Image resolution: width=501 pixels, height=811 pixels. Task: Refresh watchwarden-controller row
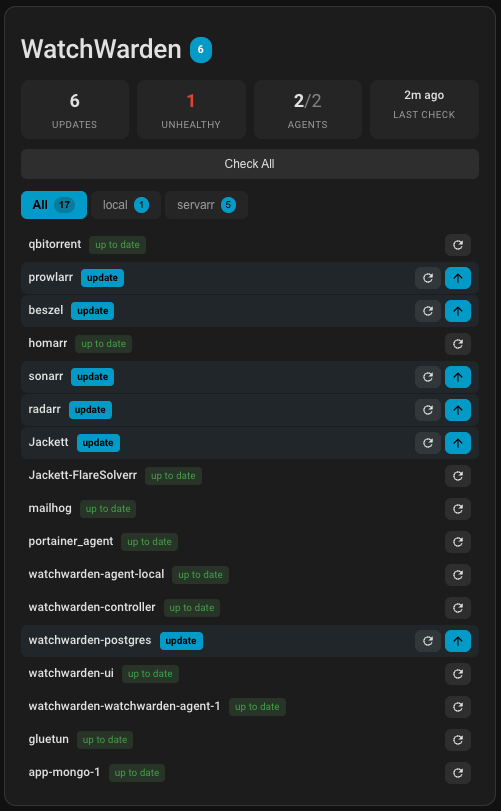458,608
